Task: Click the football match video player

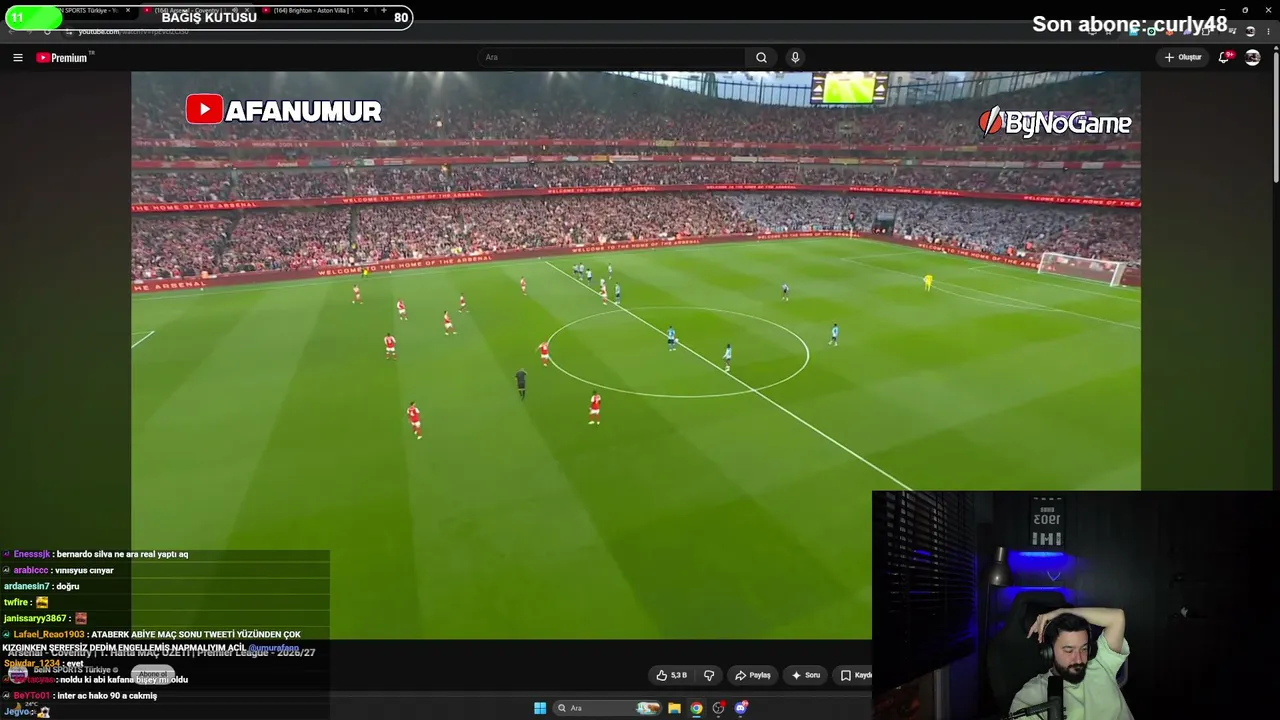Action: (636, 355)
